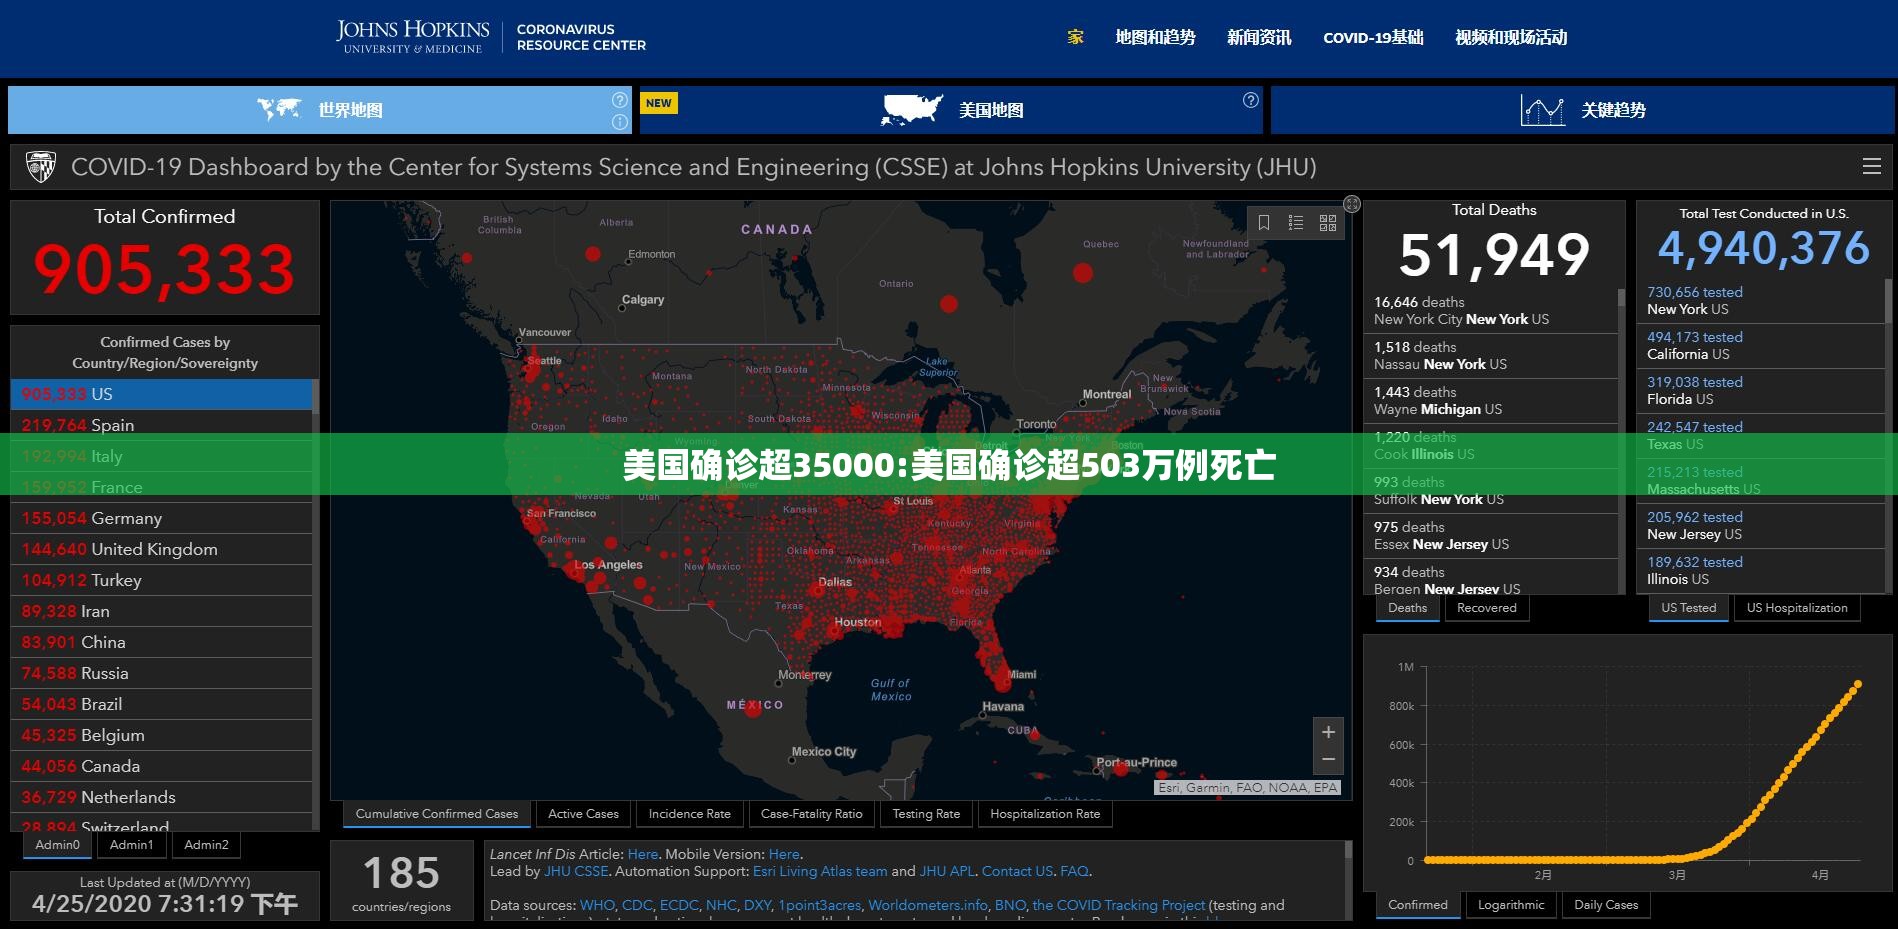Open the Worldometers.info data source link
The width and height of the screenshot is (1898, 929).
pos(928,905)
